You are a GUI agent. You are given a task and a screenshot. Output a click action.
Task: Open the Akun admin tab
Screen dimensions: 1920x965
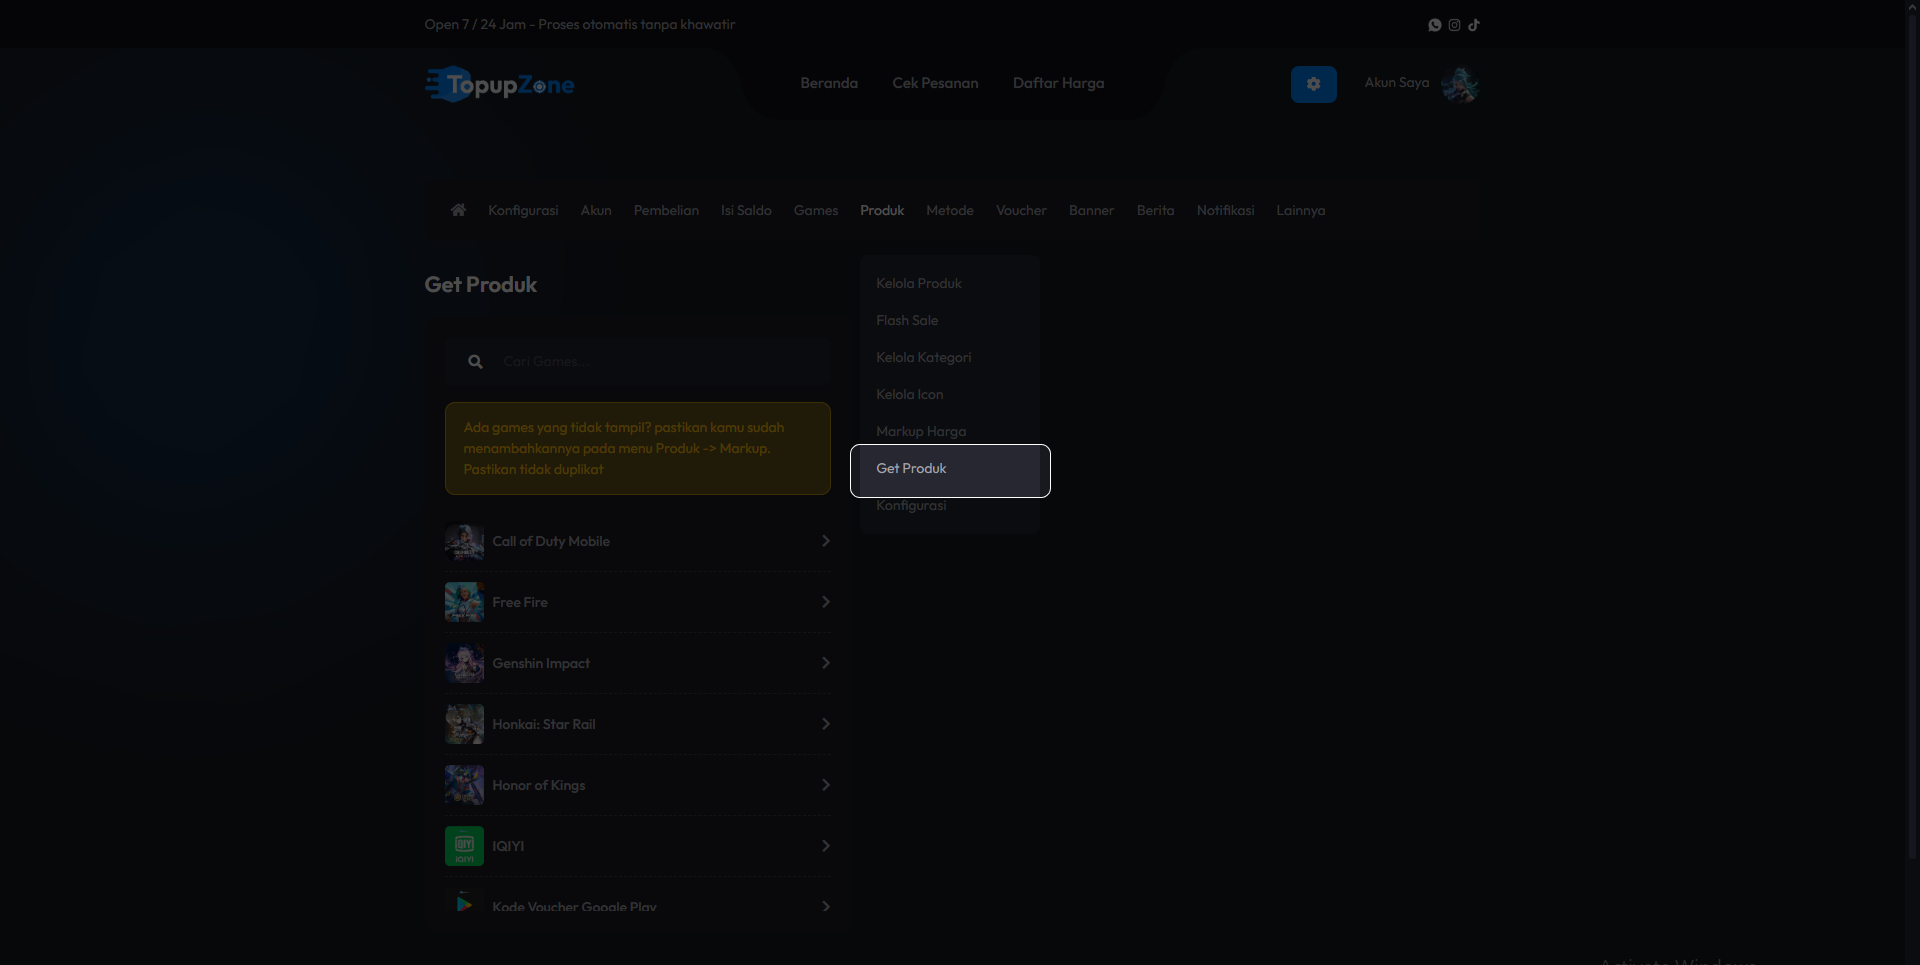(596, 210)
